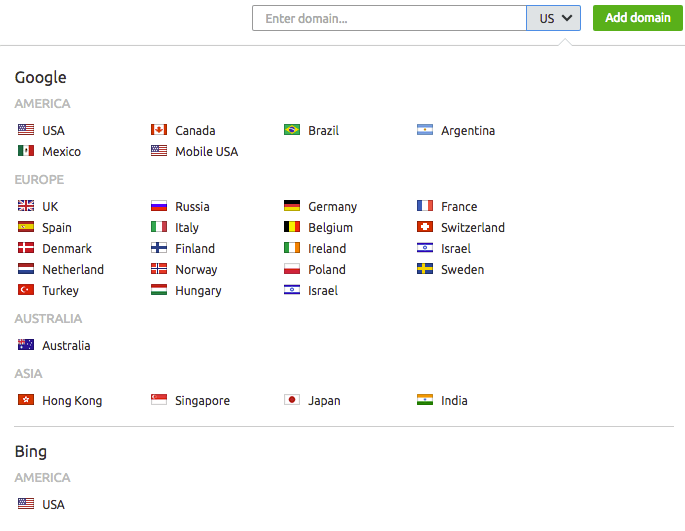Screen dimensions: 685x531
Task: Click the Spain flag icon
Action: pyautogui.click(x=26, y=227)
